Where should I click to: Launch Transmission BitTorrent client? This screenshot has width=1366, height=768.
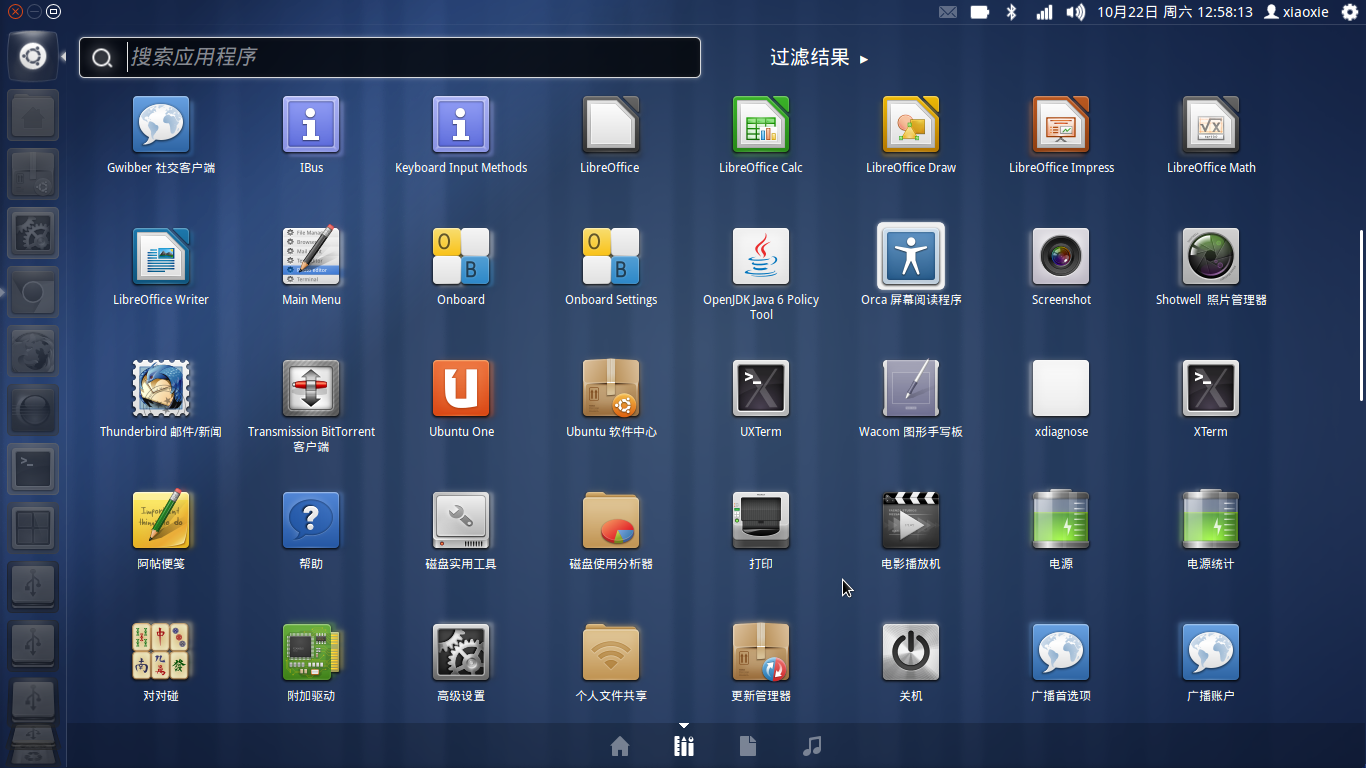[311, 389]
